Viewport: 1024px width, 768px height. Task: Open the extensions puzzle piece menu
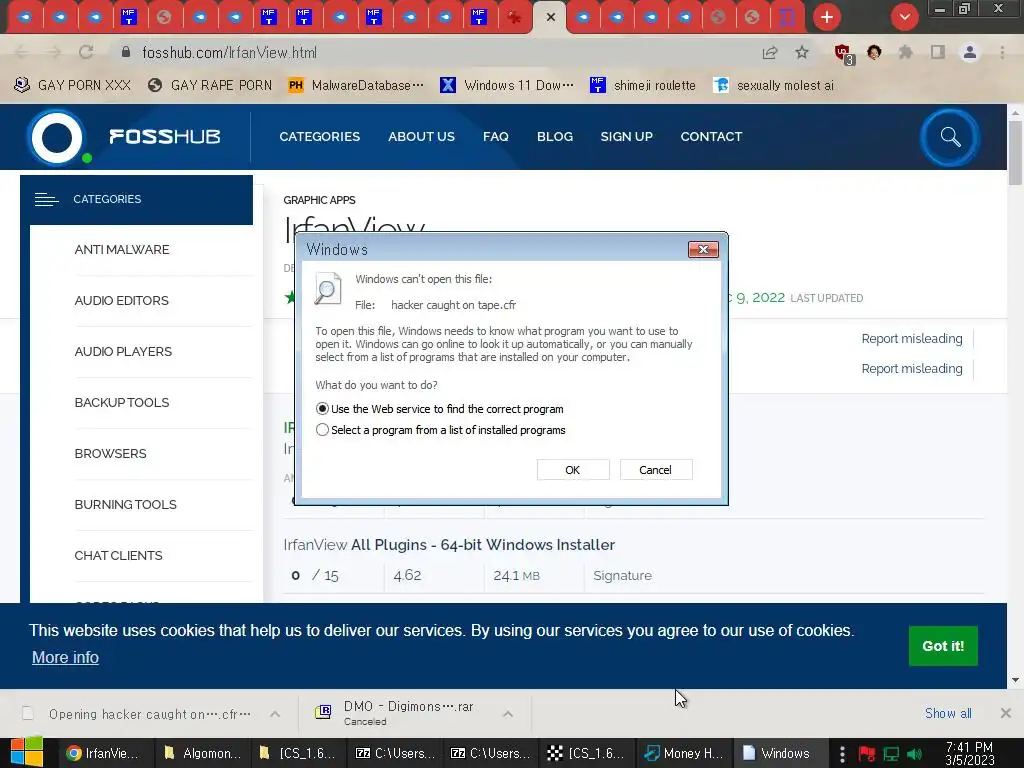(x=905, y=52)
